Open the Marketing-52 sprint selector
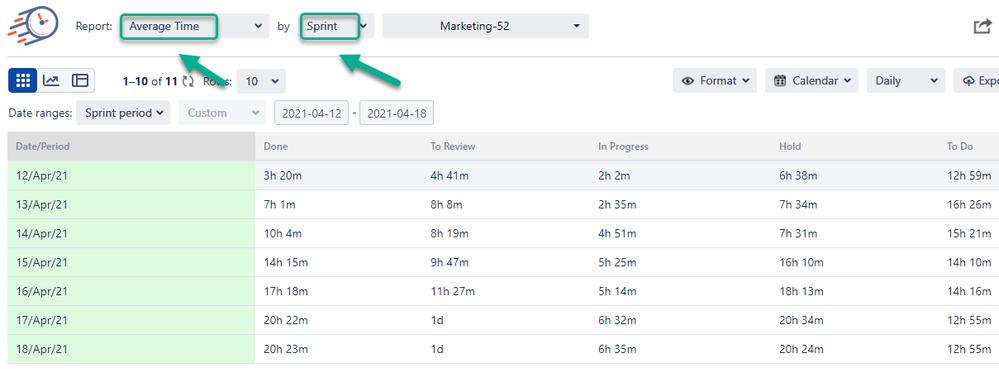This screenshot has width=999, height=369. 485,27
